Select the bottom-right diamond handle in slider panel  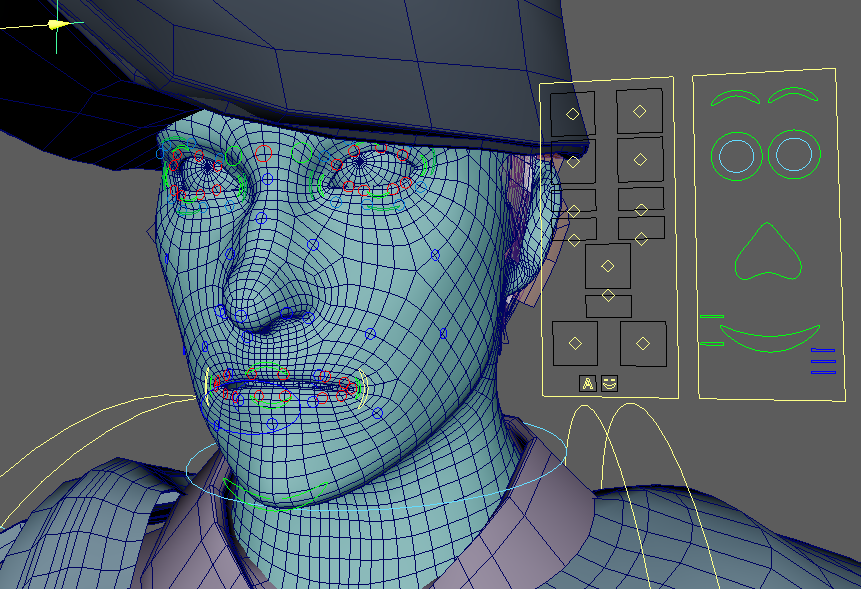[642, 343]
